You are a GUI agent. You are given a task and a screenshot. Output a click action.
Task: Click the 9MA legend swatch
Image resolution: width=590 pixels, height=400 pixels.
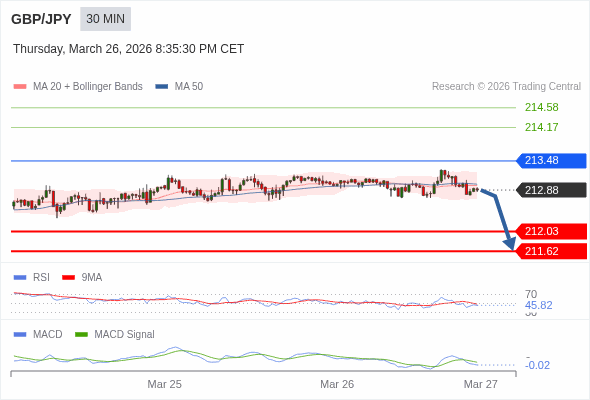(x=68, y=278)
